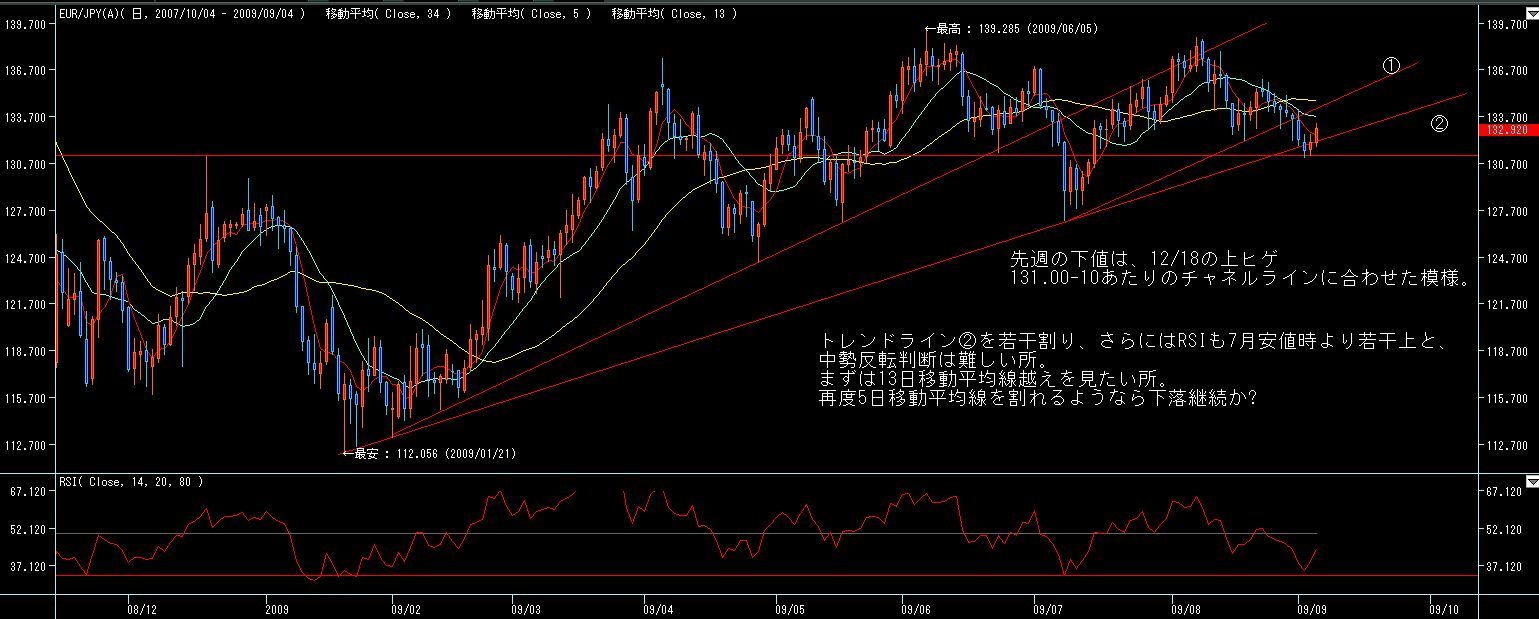
Task: Select the 移動平均( Close, 5 ) indicator label
Action: (531, 14)
